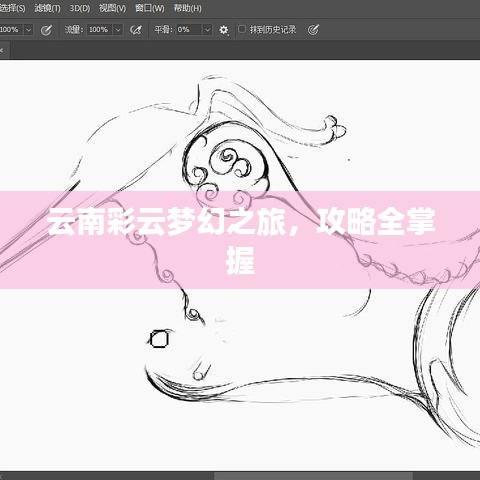This screenshot has width=480, height=480.
Task: Expand the opacity 100% dropdown arrow
Action: coord(29,30)
